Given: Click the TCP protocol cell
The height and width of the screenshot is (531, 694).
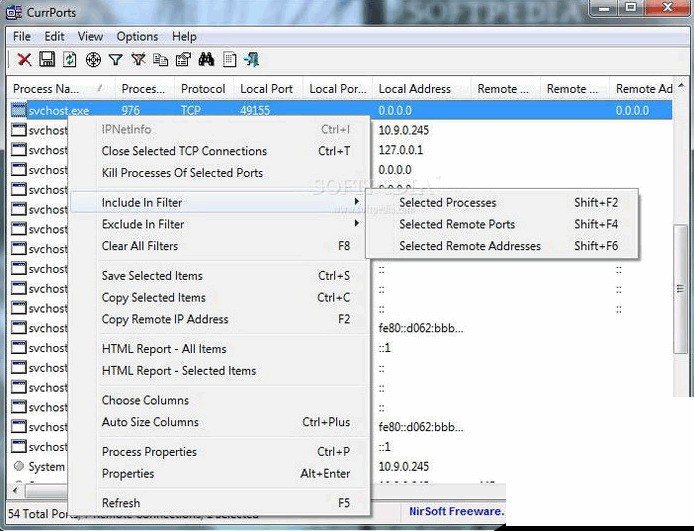Looking at the screenshot, I should (191, 110).
